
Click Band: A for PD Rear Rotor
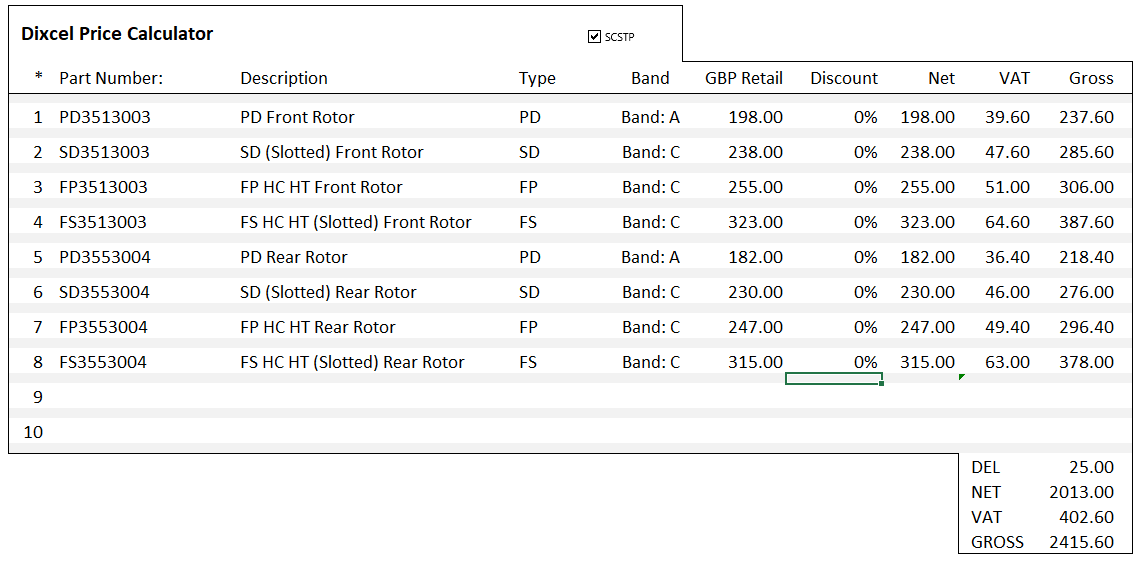coord(651,257)
